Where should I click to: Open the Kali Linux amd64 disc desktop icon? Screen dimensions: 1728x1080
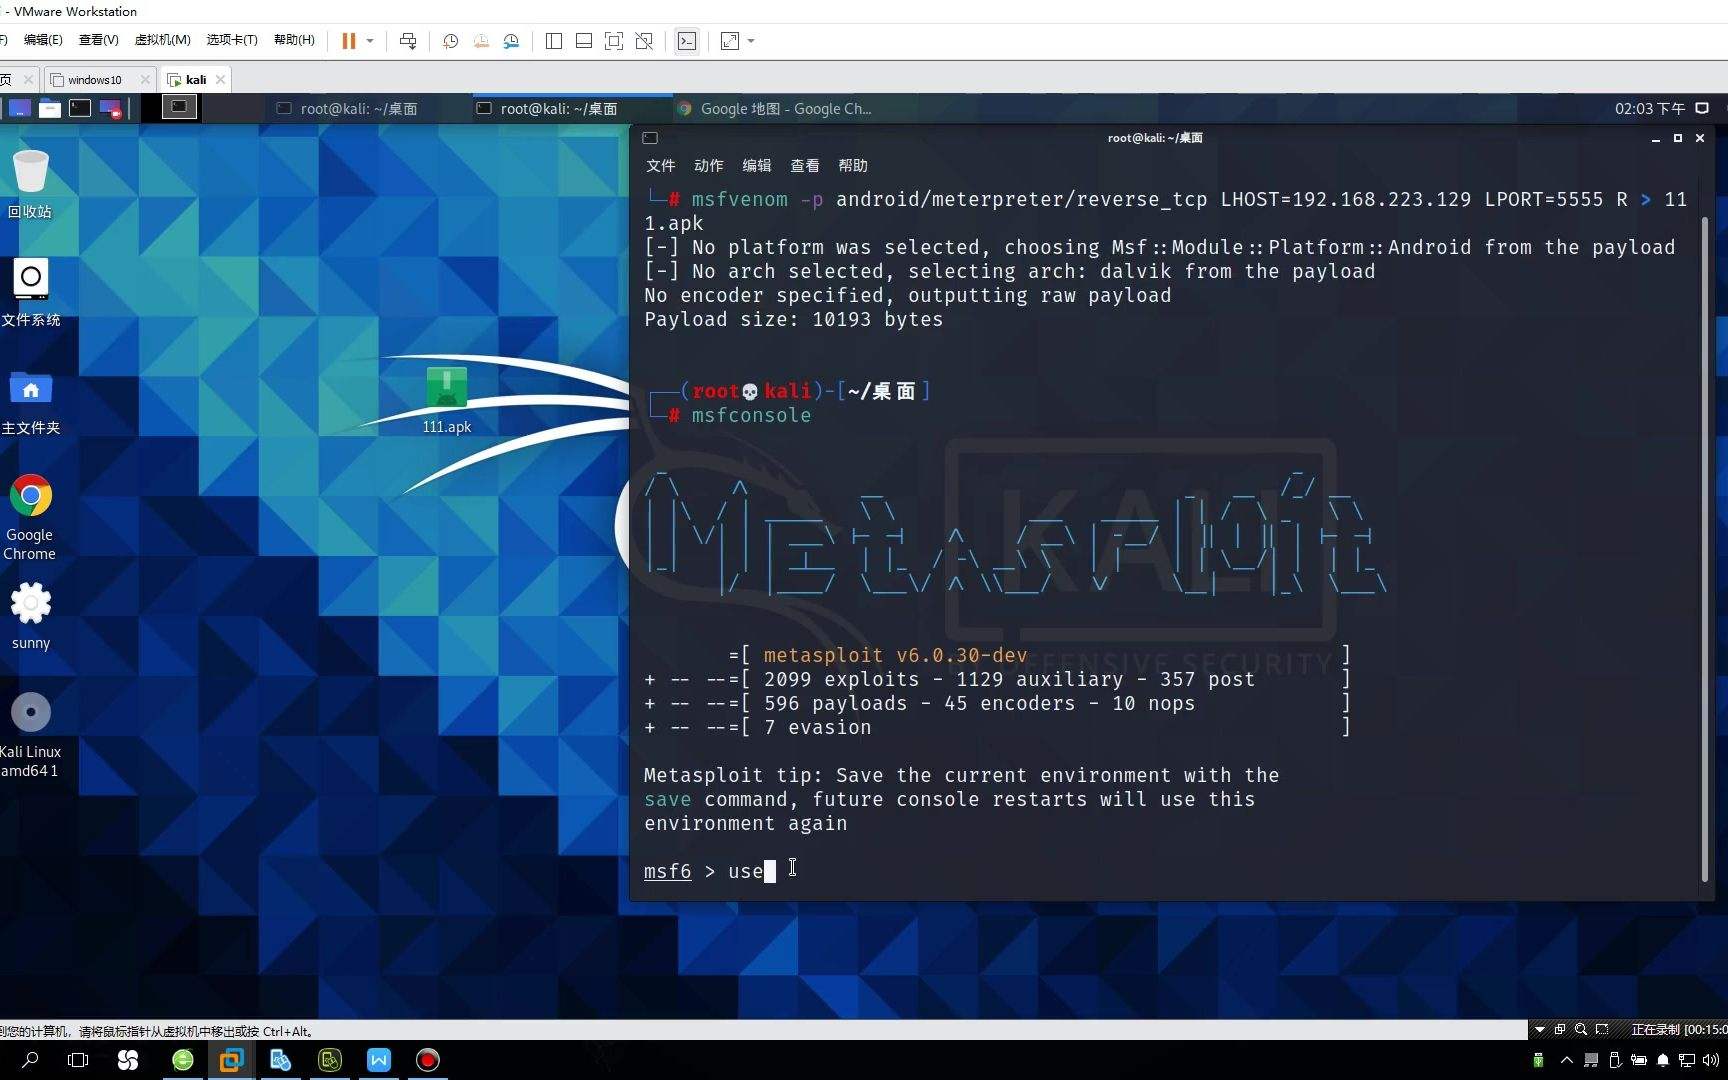pos(30,734)
